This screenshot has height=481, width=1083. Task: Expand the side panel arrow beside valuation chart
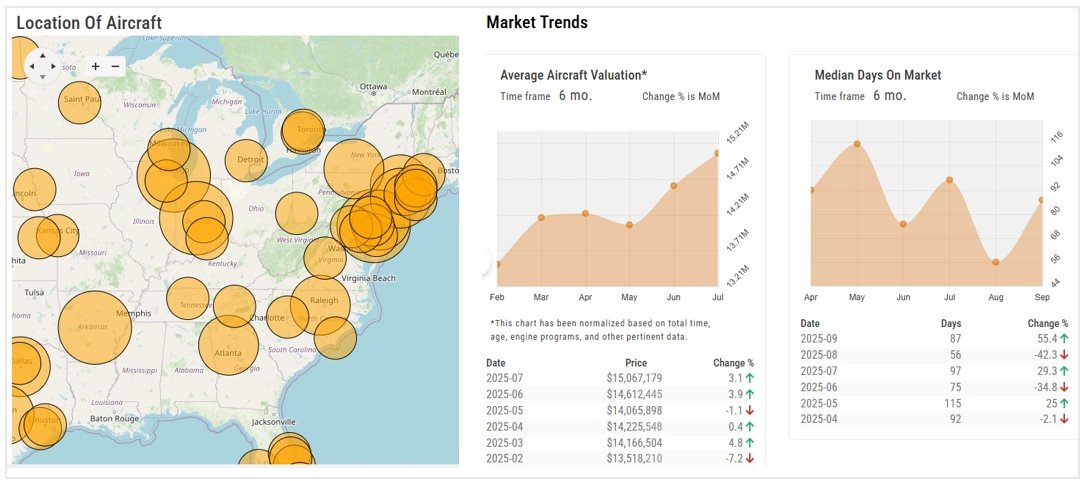point(487,260)
